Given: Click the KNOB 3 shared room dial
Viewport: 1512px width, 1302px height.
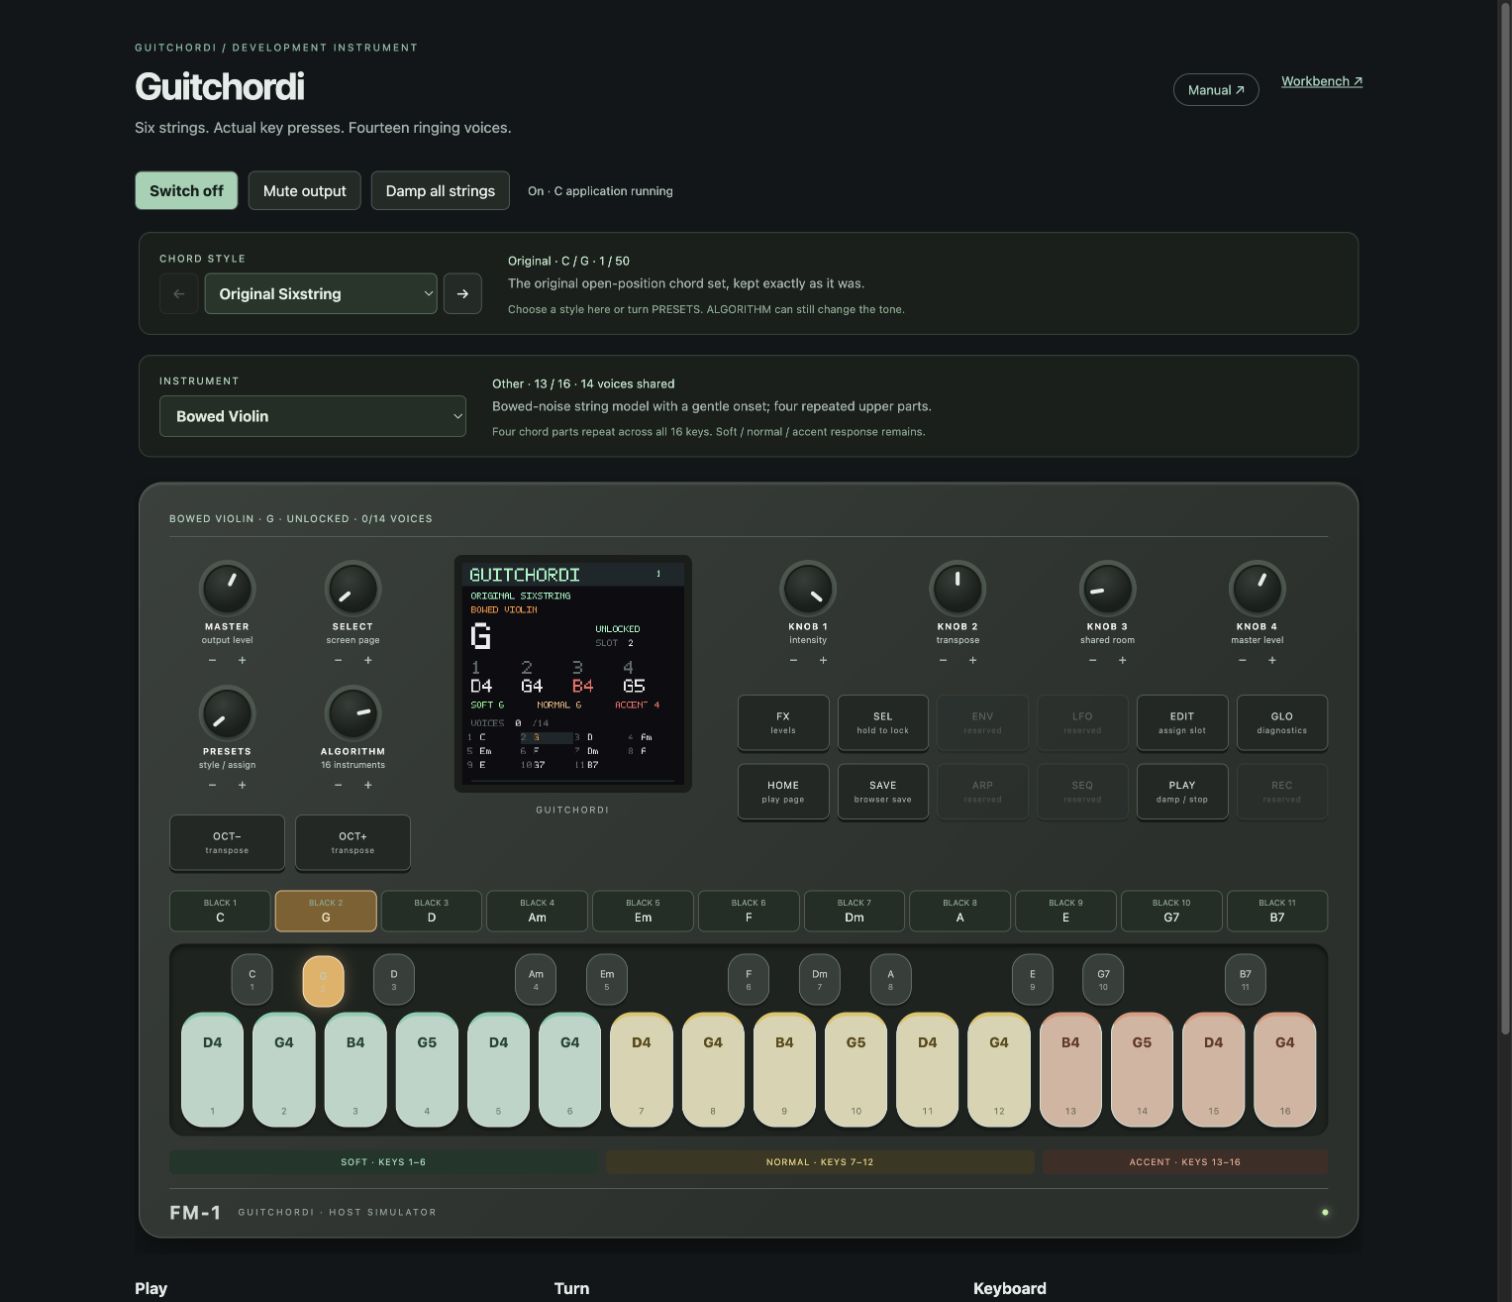Looking at the screenshot, I should [1107, 588].
